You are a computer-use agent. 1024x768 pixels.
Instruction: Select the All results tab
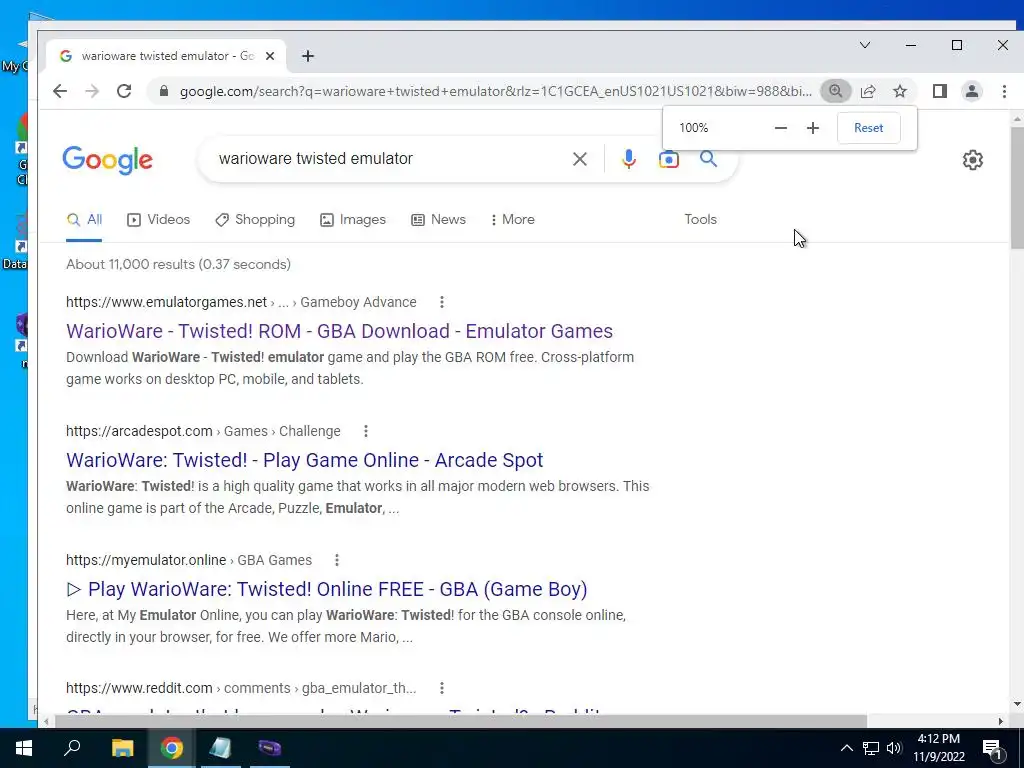tap(84, 220)
